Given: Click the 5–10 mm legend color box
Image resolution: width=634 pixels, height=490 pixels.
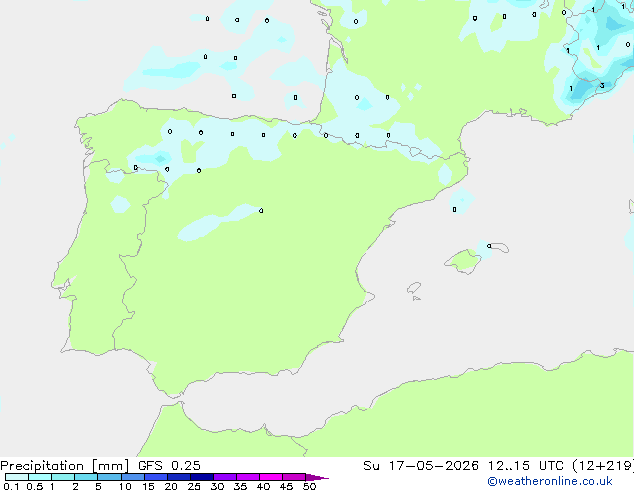Looking at the screenshot, I should point(109,477).
